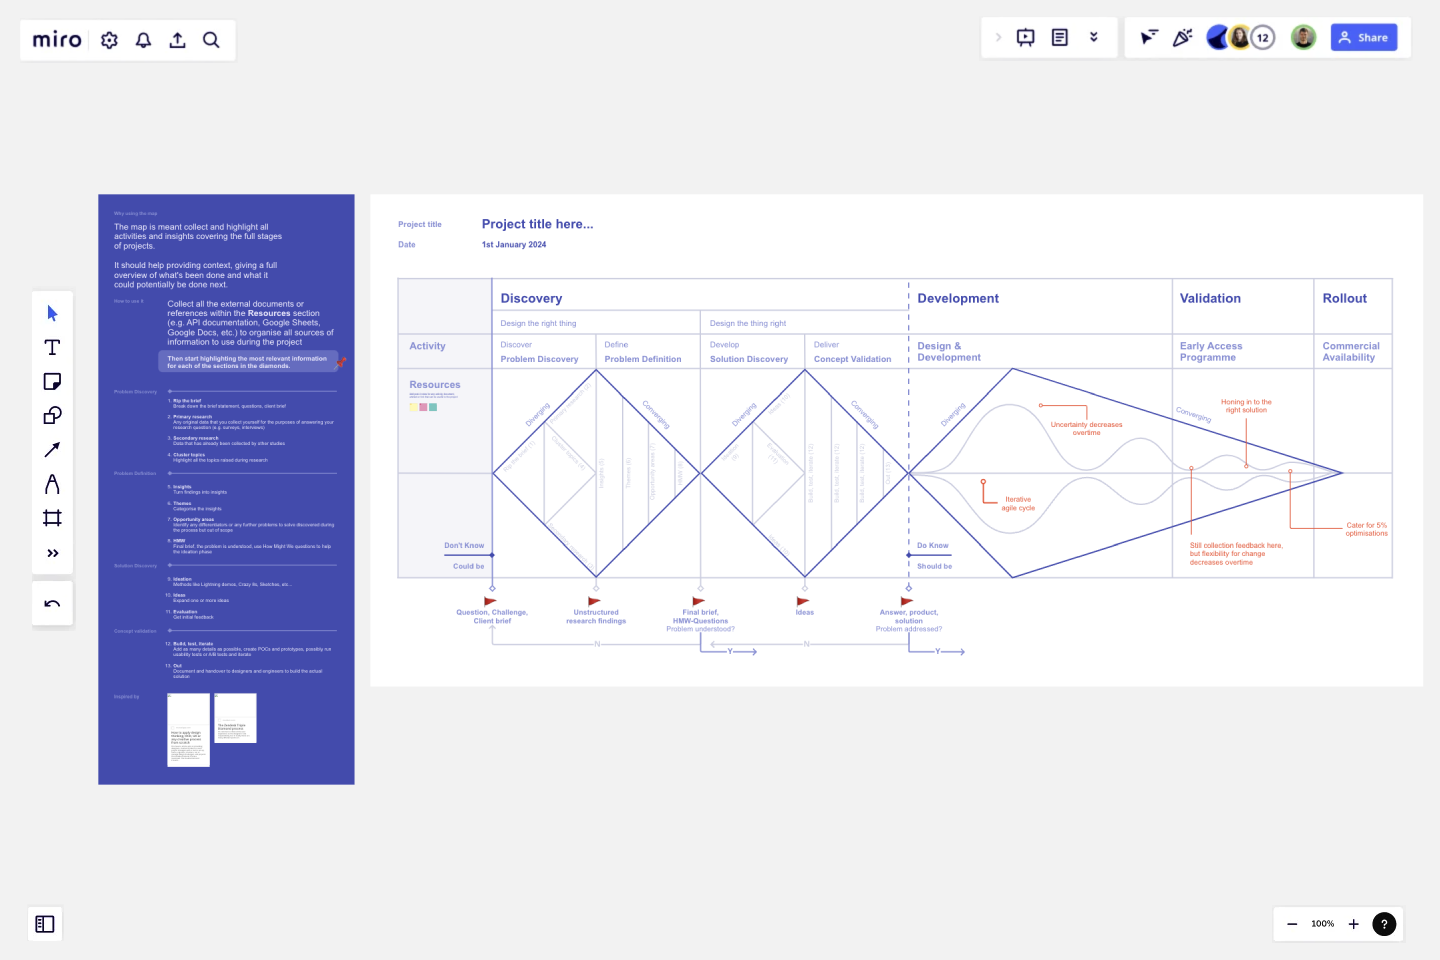Viewport: 1440px width, 960px height.
Task: Click the Share button
Action: pyautogui.click(x=1364, y=37)
